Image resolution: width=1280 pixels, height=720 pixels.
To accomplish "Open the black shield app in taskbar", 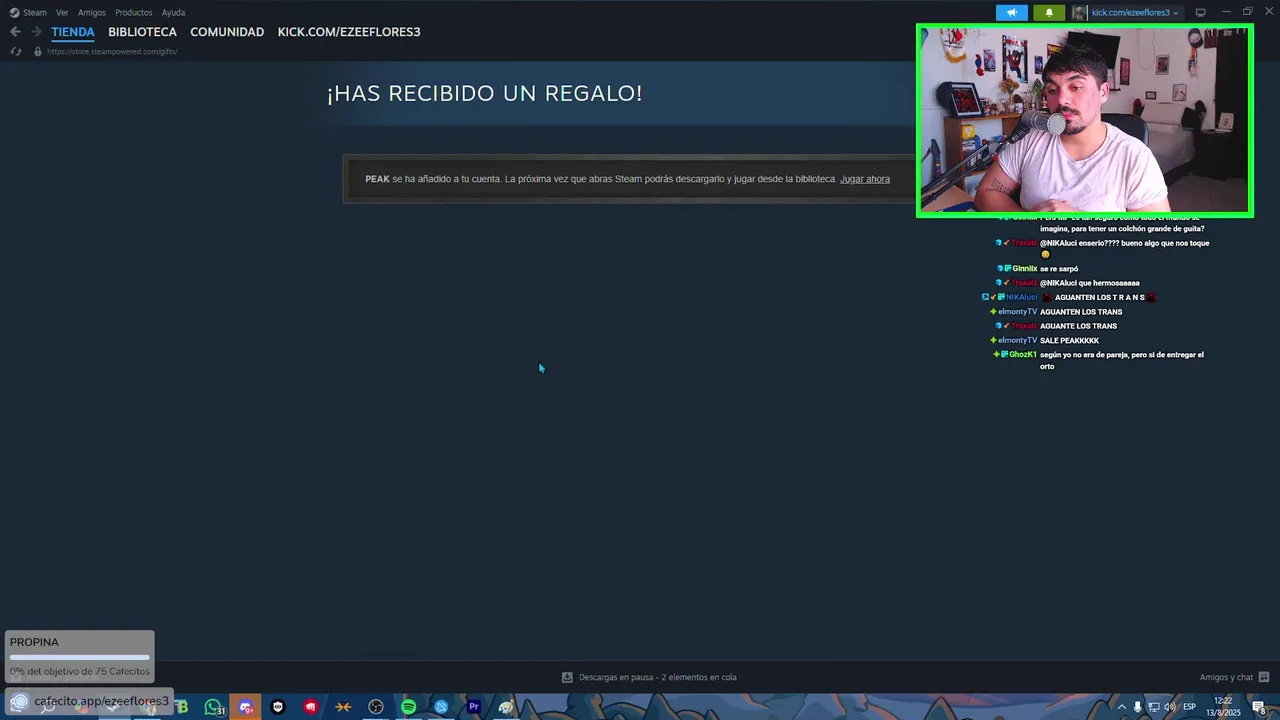I will [x=278, y=707].
